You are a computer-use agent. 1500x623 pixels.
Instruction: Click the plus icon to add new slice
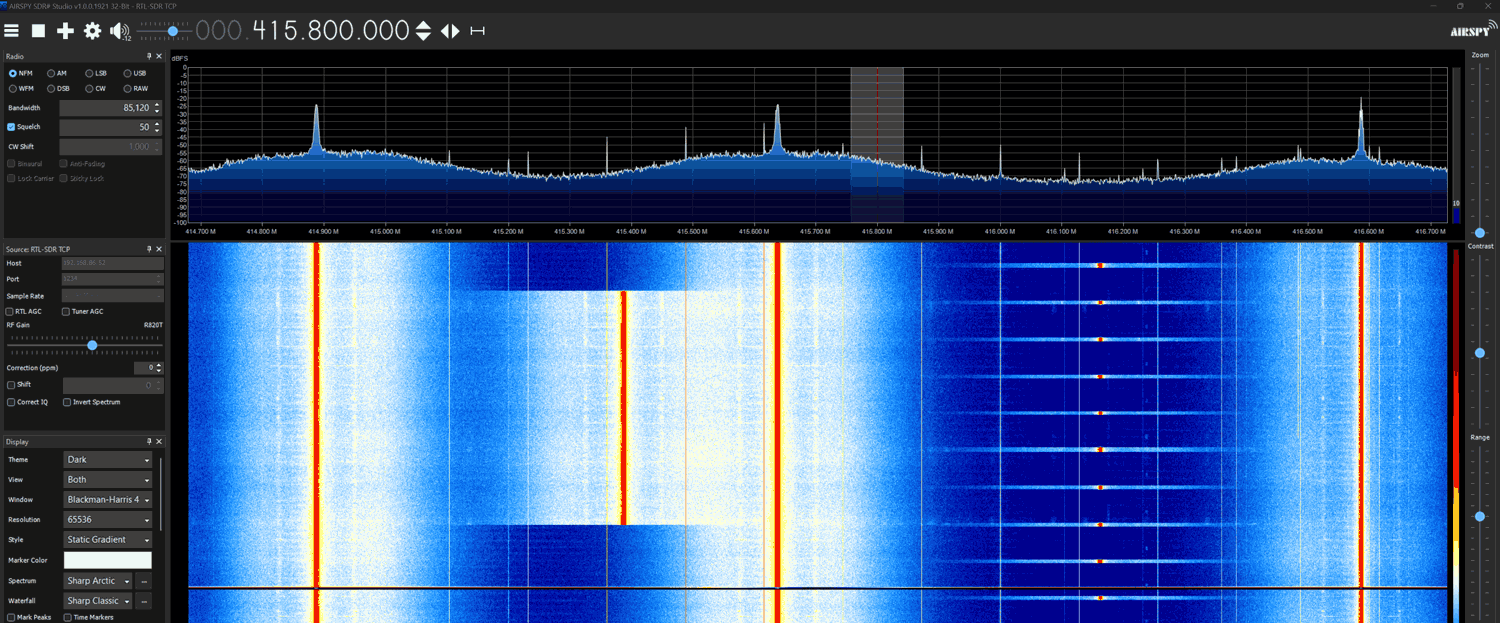tap(65, 31)
